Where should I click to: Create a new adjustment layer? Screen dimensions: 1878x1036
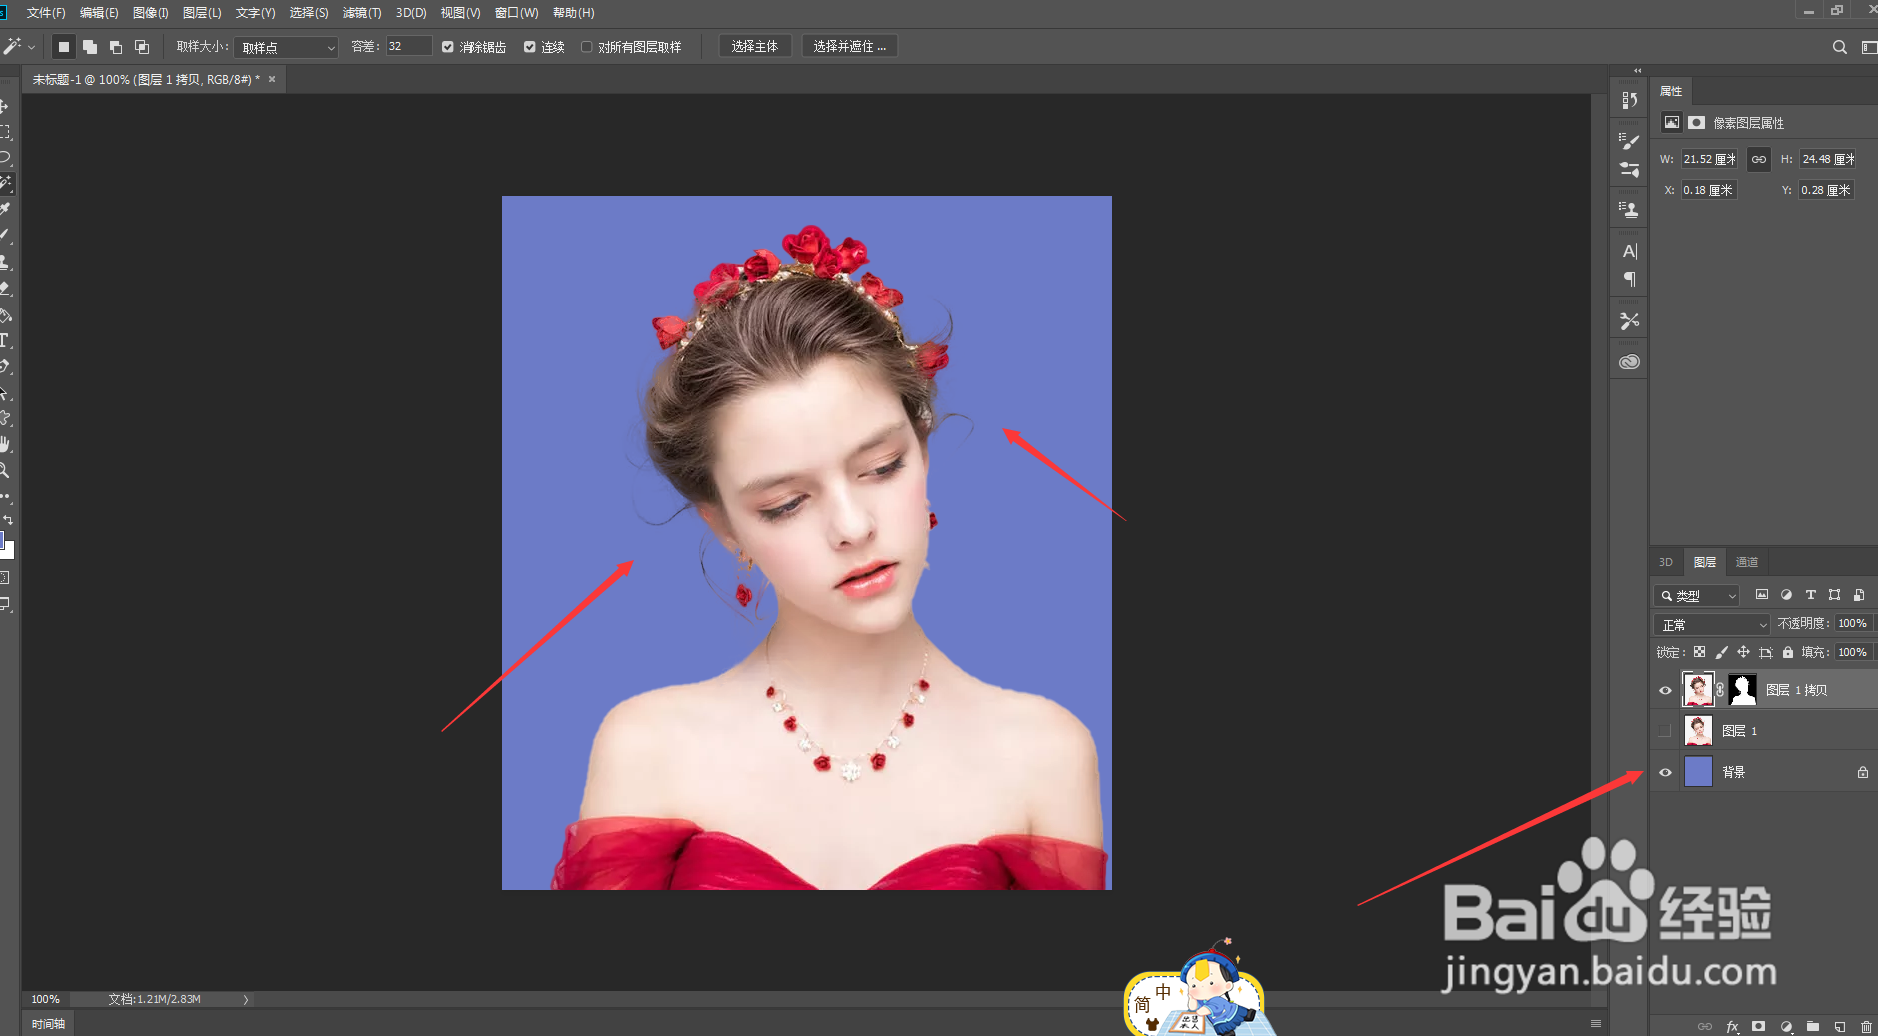(x=1786, y=1027)
